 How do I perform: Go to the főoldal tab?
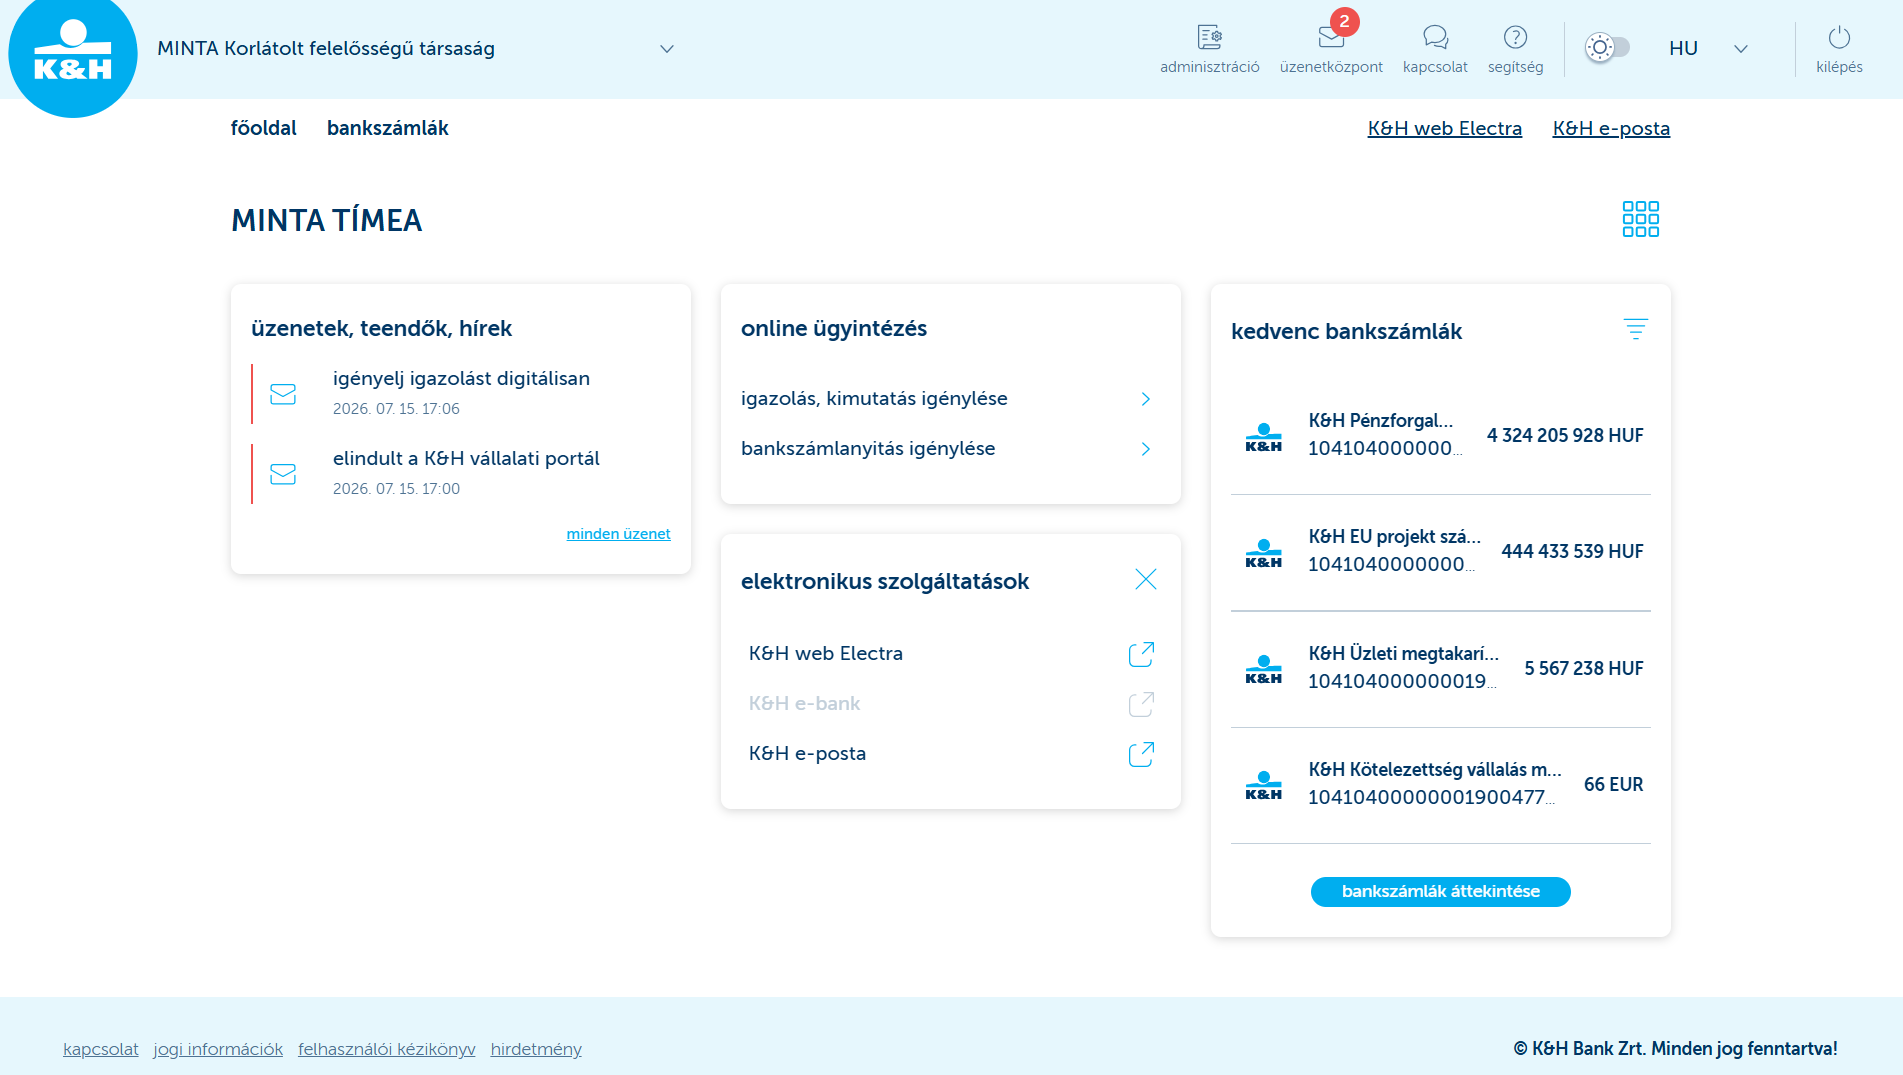[x=264, y=128]
